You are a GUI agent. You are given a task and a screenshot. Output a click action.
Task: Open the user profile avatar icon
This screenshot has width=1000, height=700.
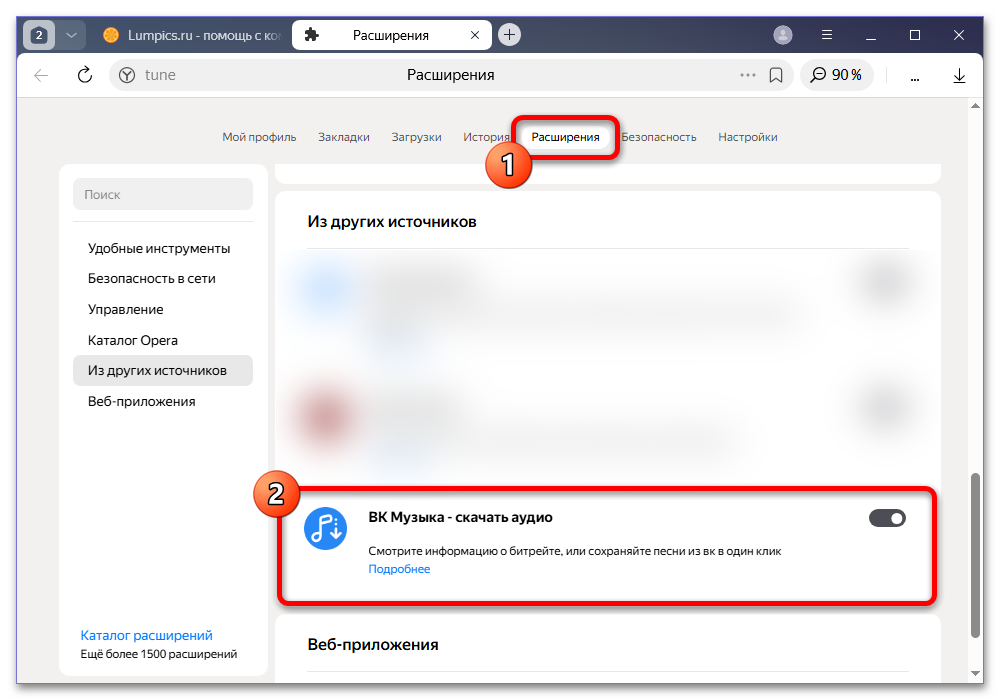click(783, 35)
